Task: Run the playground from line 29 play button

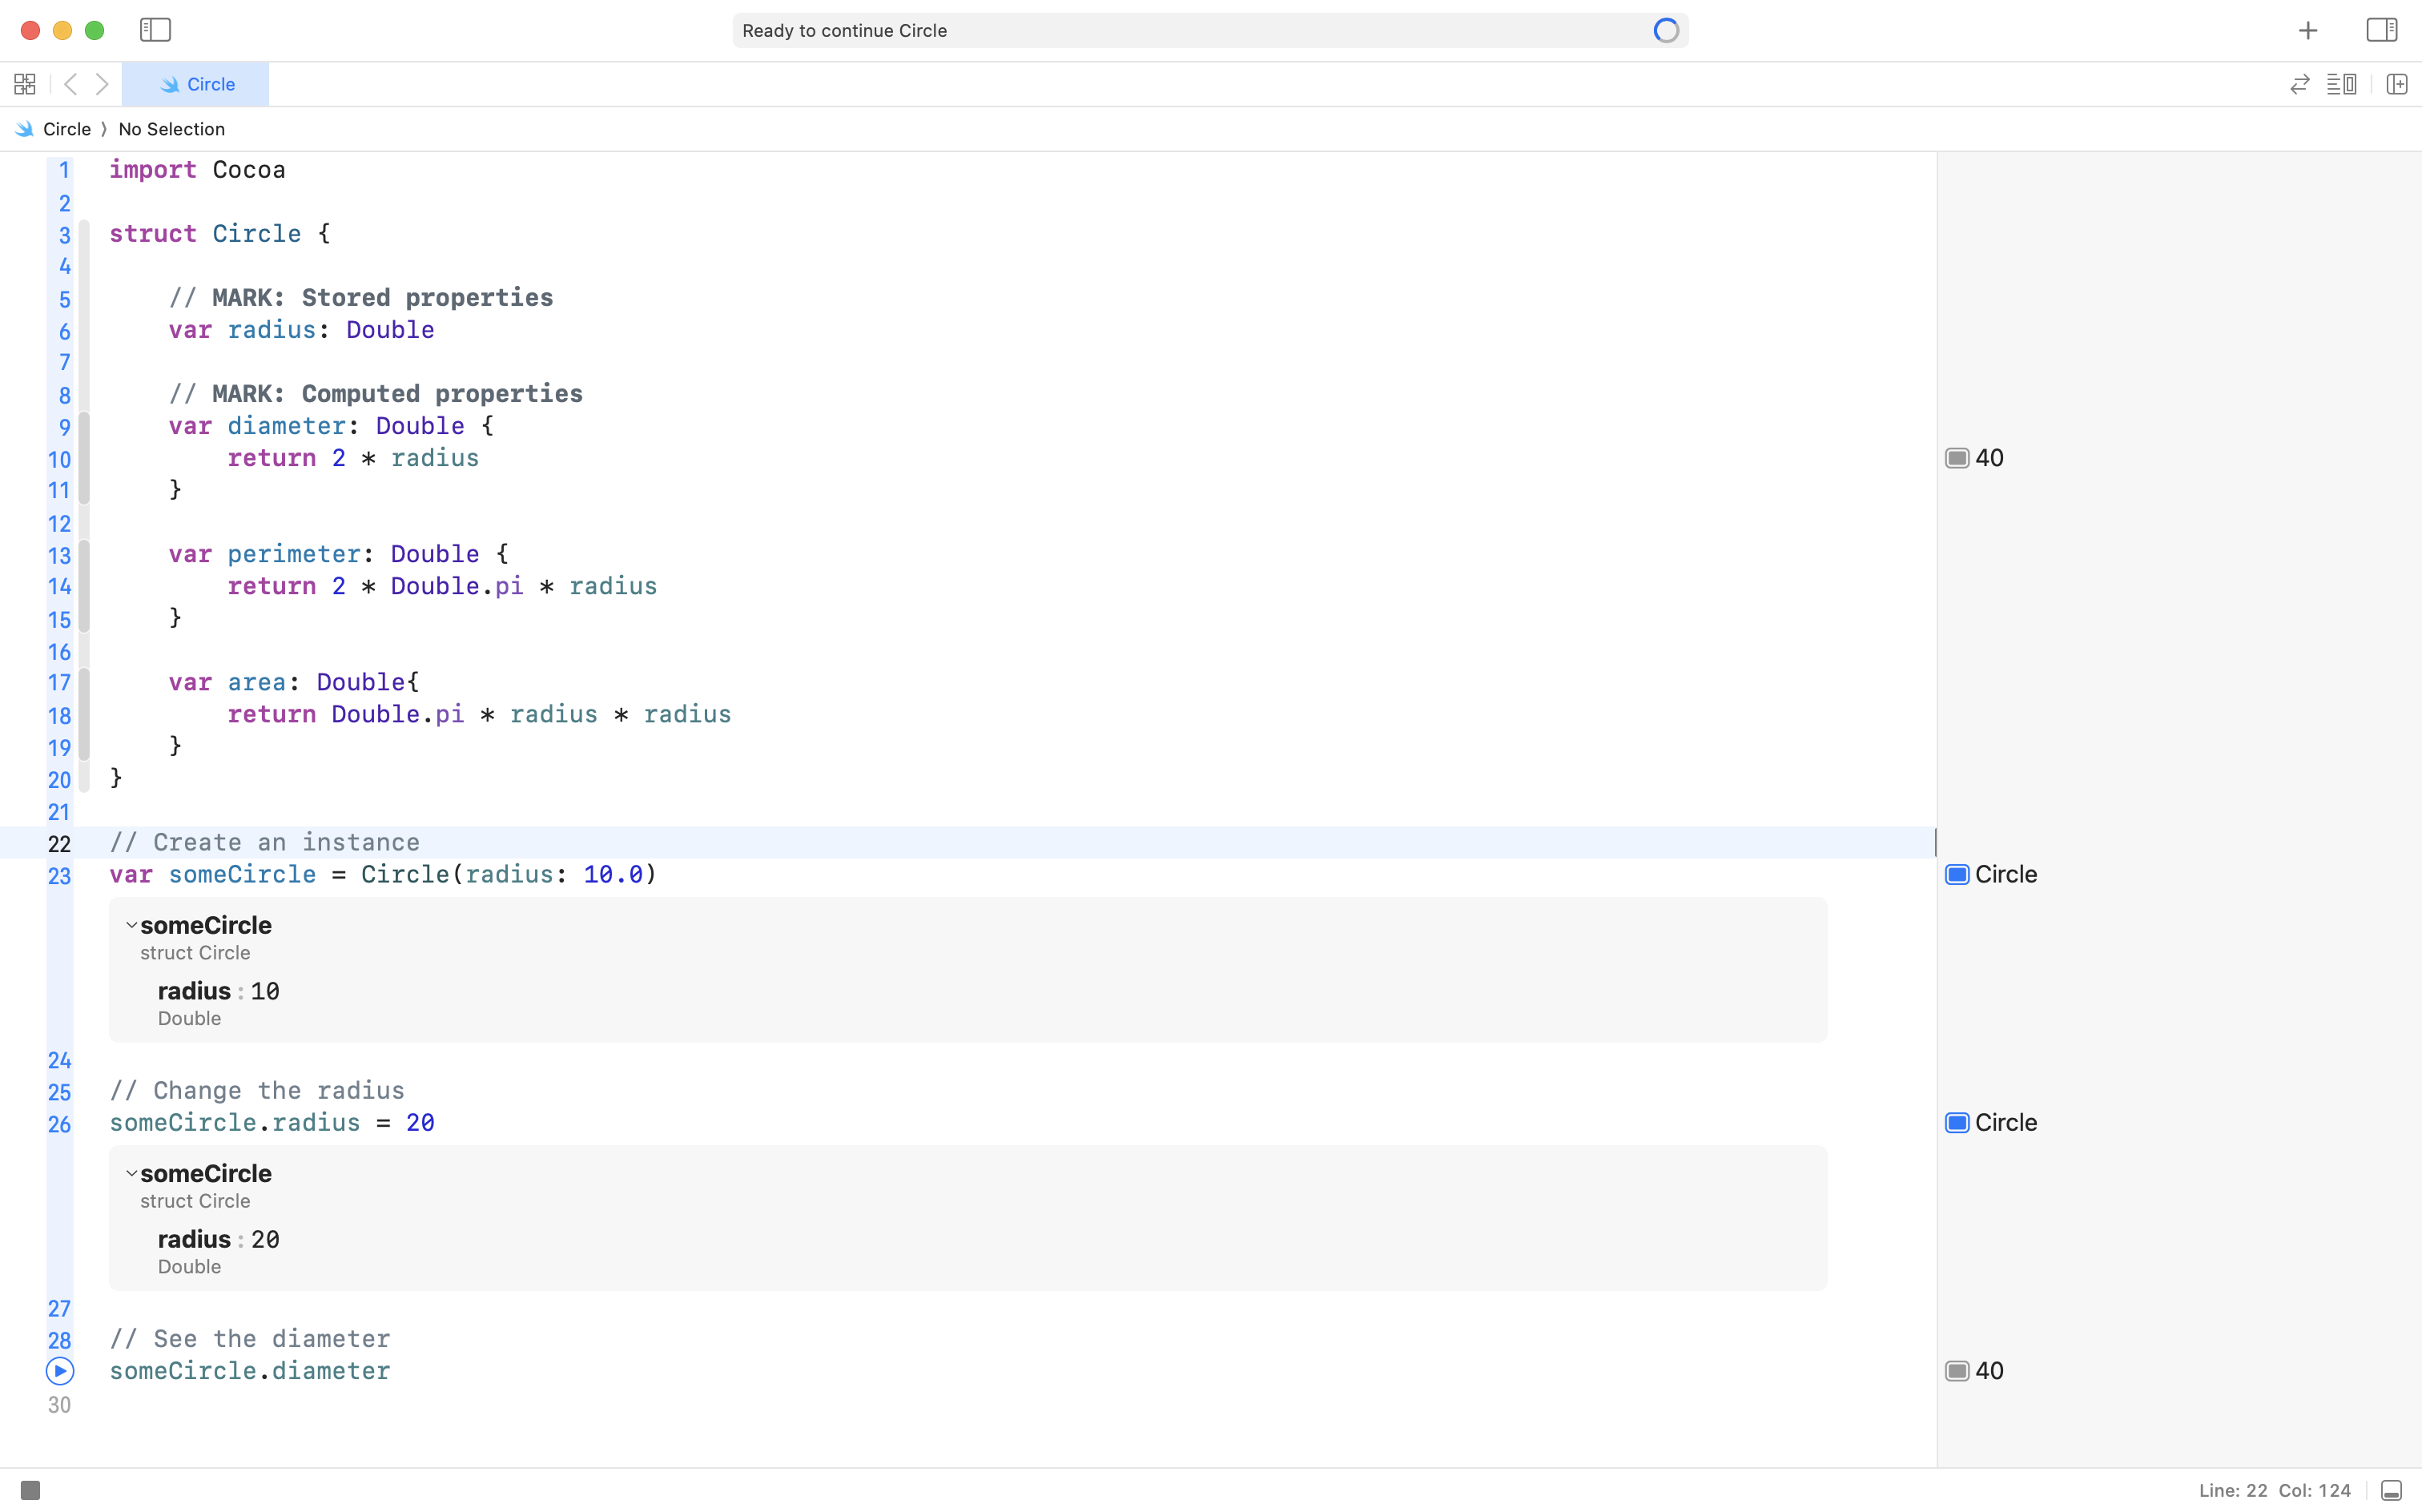Action: 59,1371
